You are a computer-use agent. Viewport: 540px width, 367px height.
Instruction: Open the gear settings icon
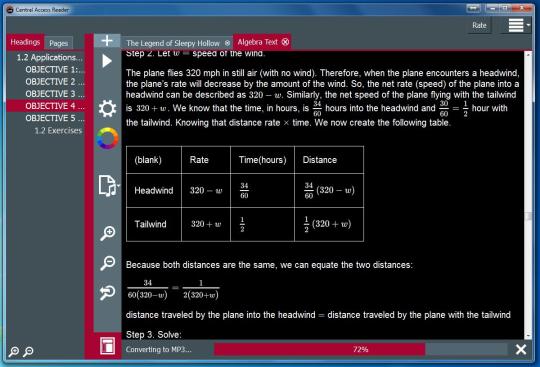[107, 109]
